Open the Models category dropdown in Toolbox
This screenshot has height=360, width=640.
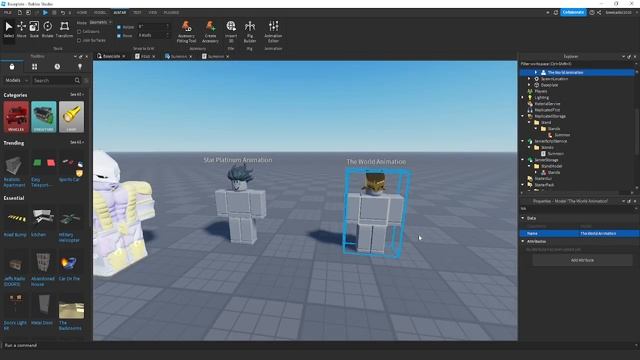pyautogui.click(x=16, y=80)
